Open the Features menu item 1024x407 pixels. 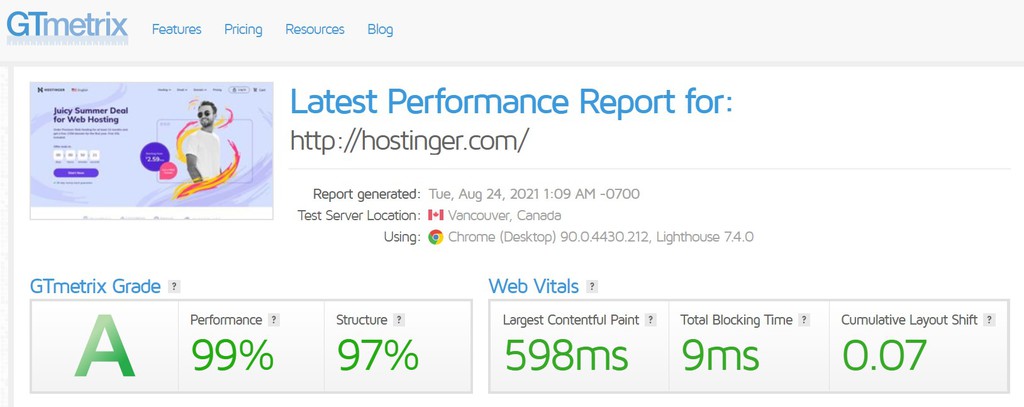click(176, 29)
